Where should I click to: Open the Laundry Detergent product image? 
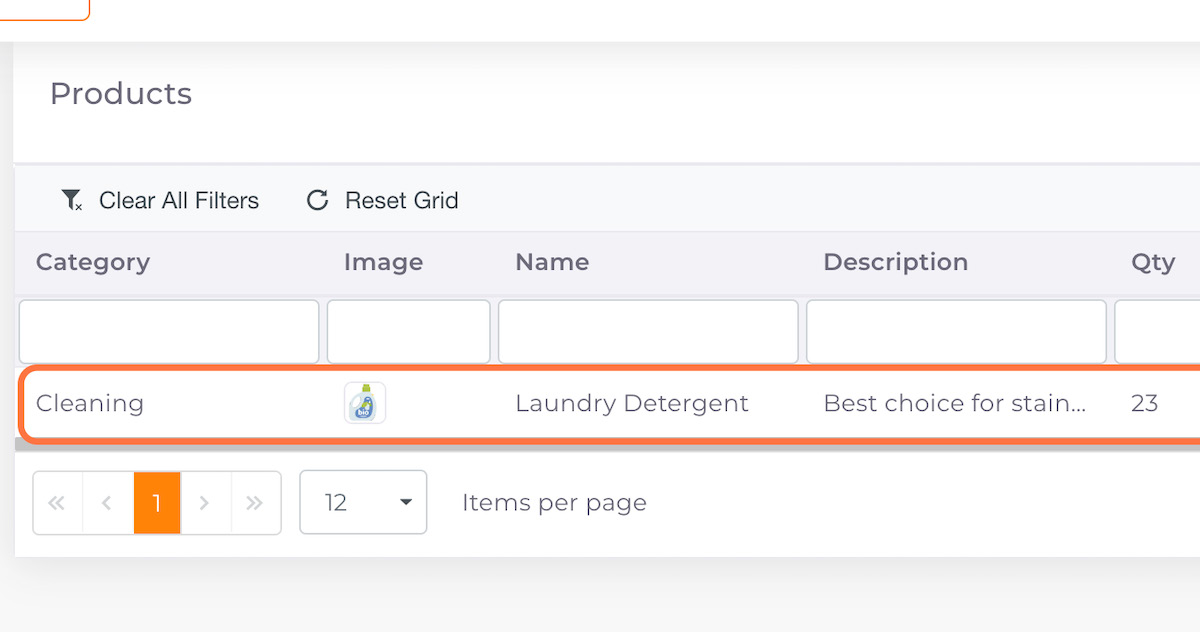coord(365,403)
